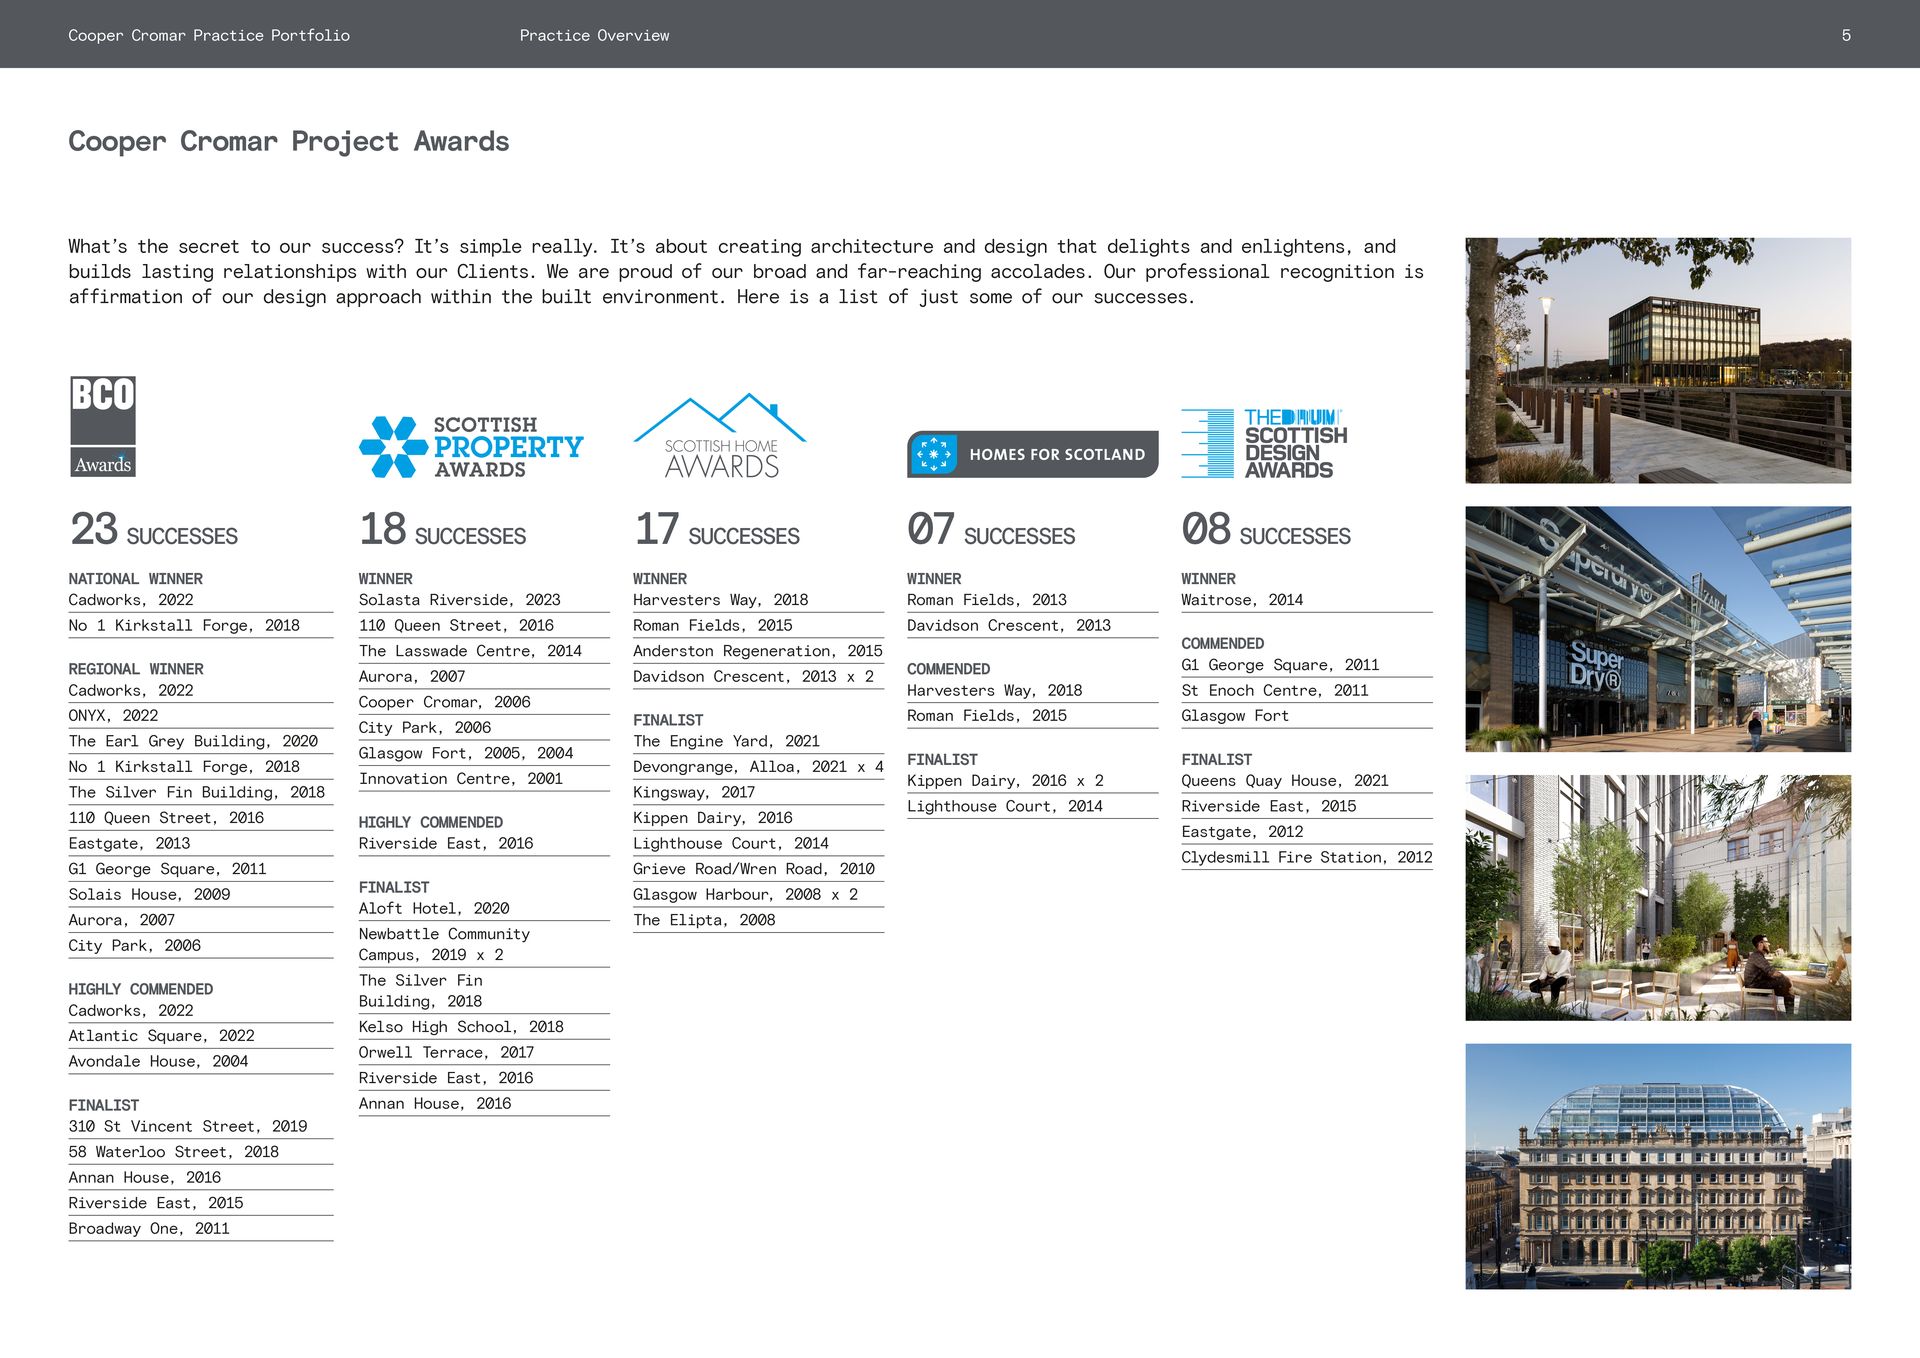Viewport: 1920px width, 1358px height.
Task: Select the 'Atlantic Square, 2022' entry
Action: 161,1036
